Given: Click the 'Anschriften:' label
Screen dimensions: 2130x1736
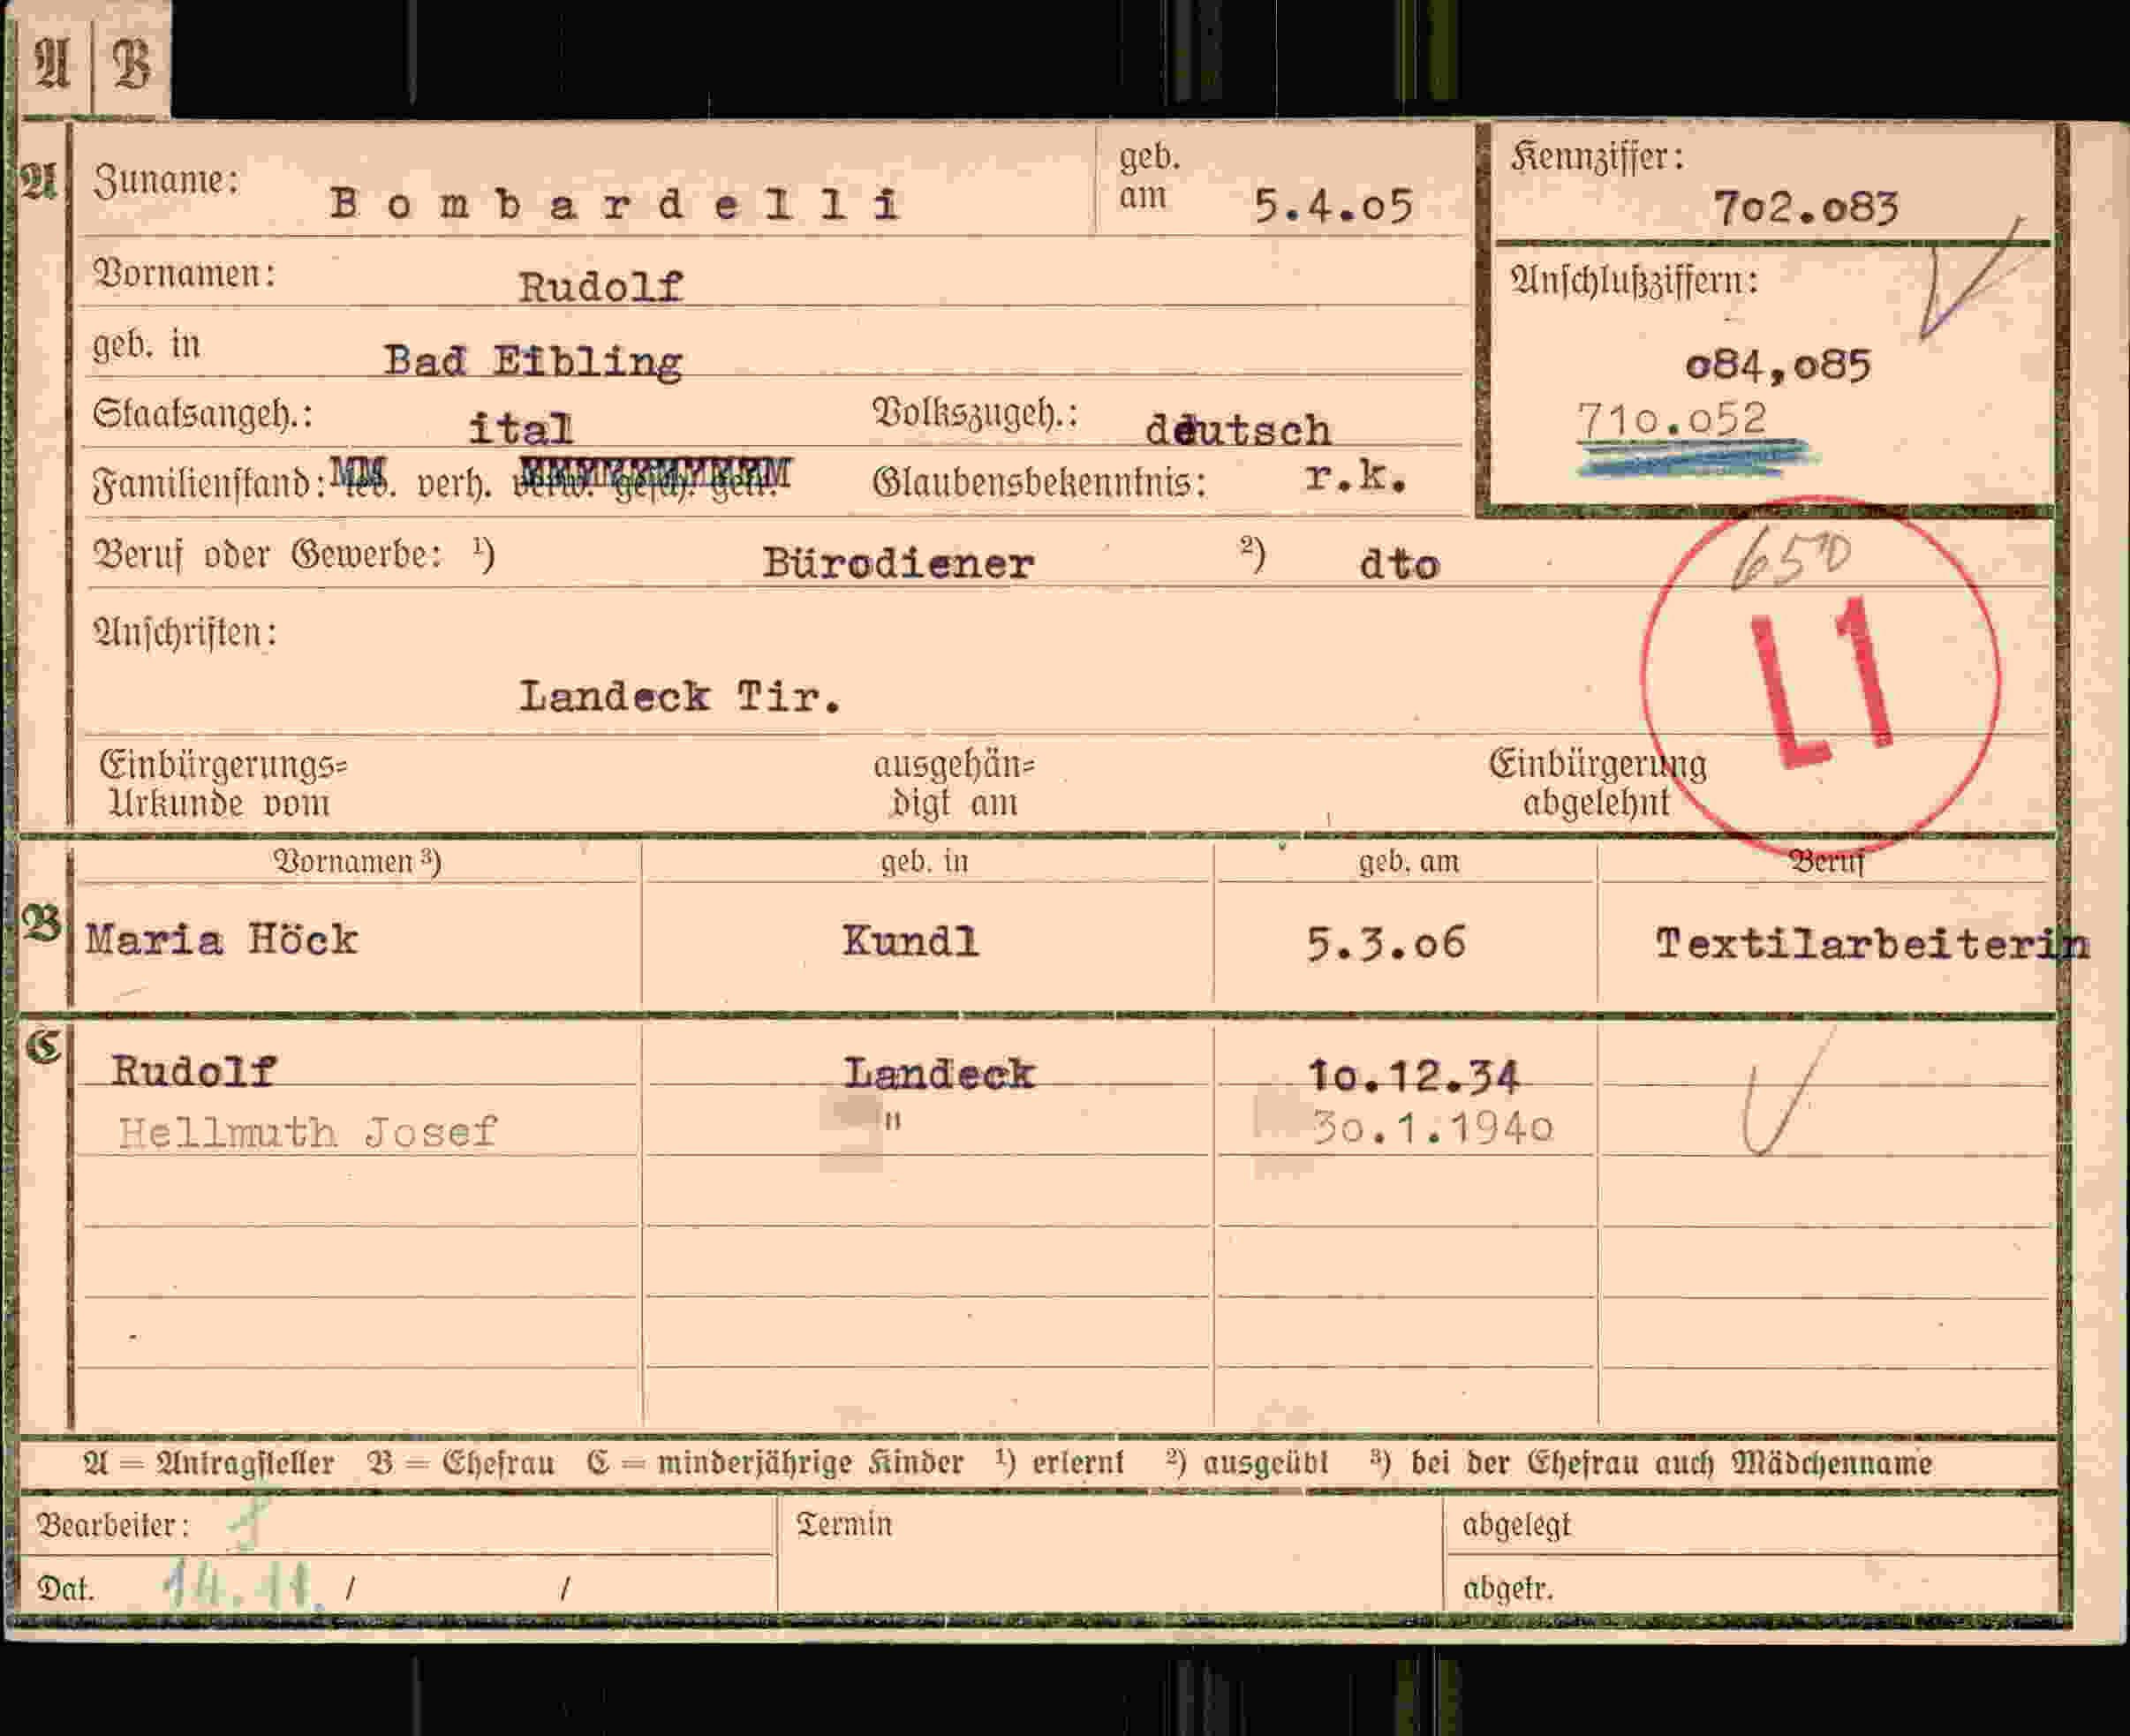Looking at the screenshot, I should tap(184, 632).
